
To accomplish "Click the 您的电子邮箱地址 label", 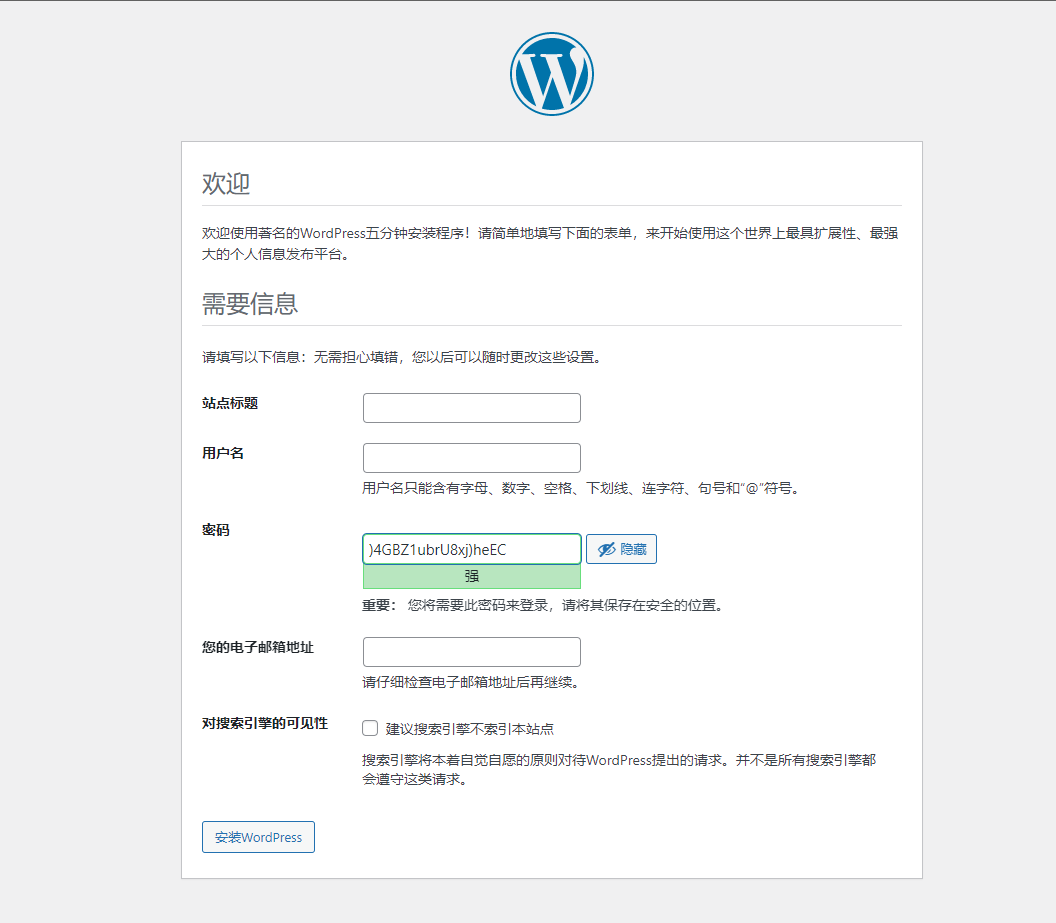I will 258,647.
